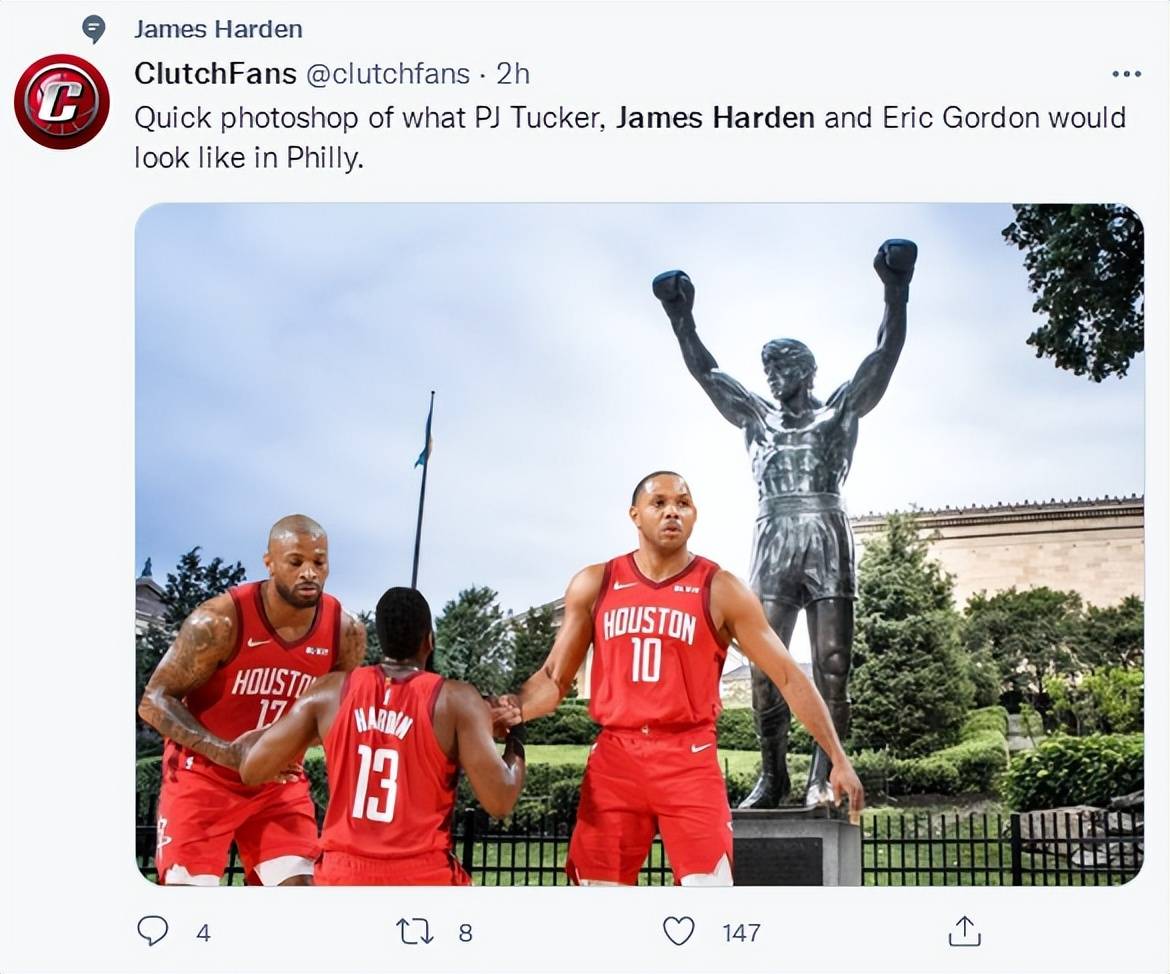
Task: Open the share upload icon
Action: (x=964, y=931)
